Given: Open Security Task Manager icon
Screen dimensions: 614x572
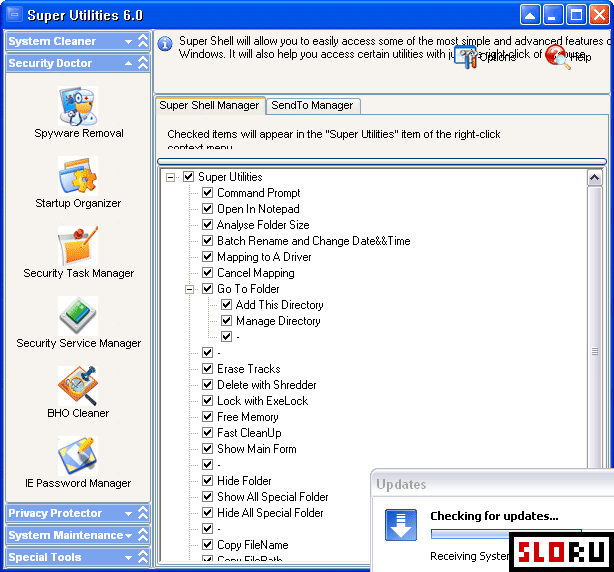Looking at the screenshot, I should [x=78, y=246].
